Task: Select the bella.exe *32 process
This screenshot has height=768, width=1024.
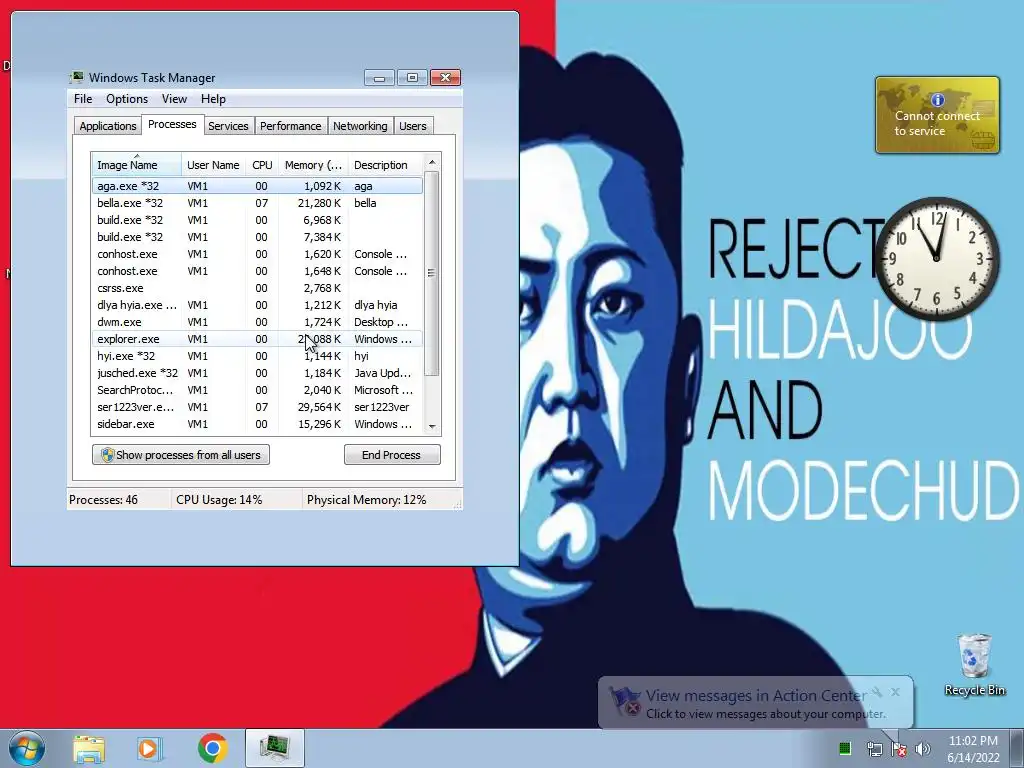Action: 257,202
